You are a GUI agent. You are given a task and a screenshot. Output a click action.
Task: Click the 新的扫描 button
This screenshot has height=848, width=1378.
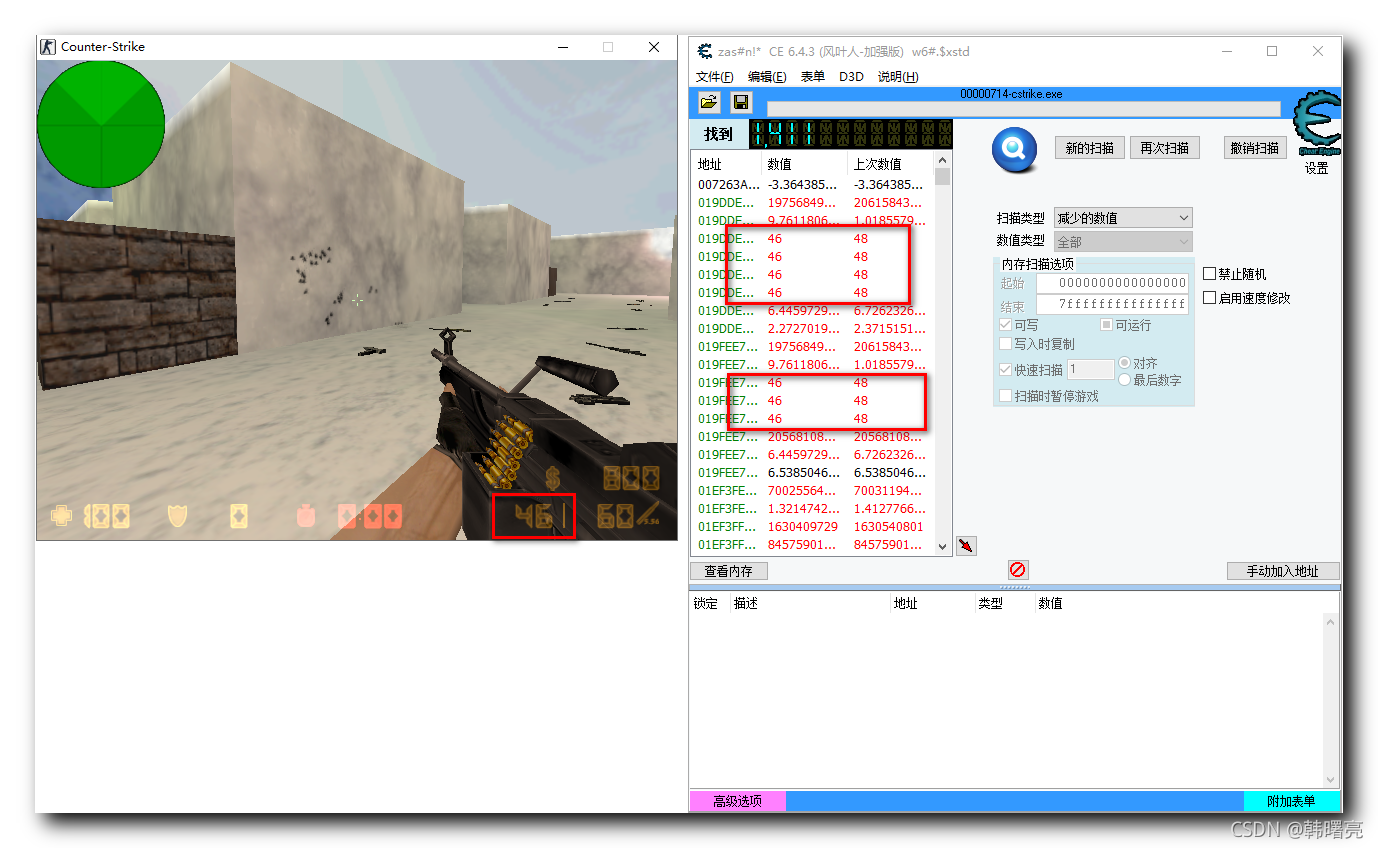[1089, 148]
